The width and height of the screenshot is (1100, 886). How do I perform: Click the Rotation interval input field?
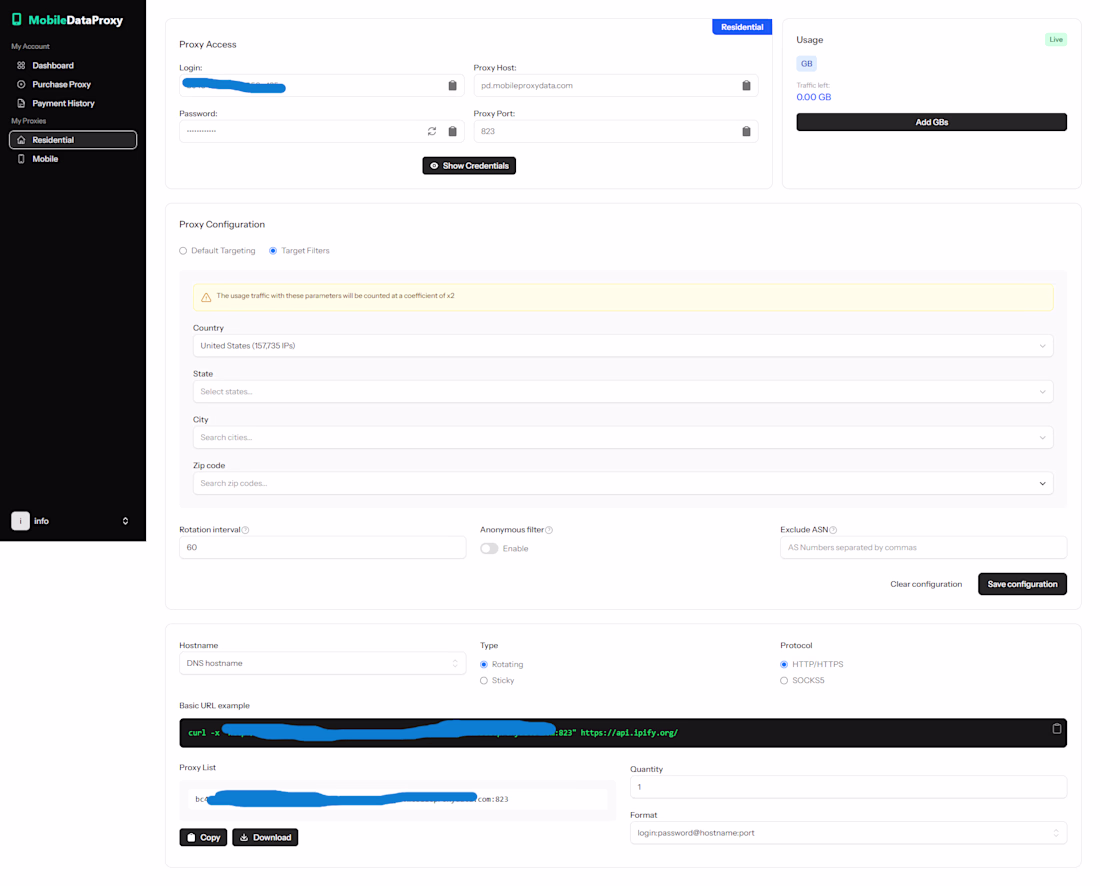coord(323,547)
